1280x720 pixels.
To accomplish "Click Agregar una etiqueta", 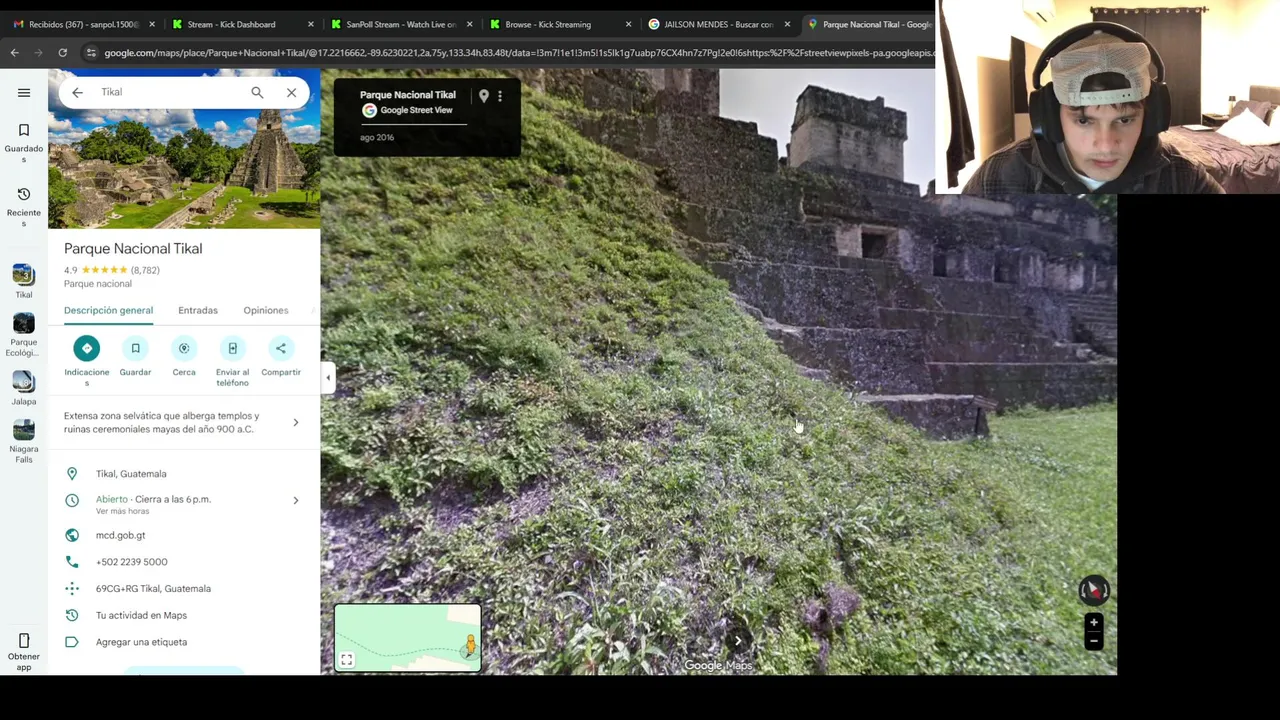I will pos(141,642).
